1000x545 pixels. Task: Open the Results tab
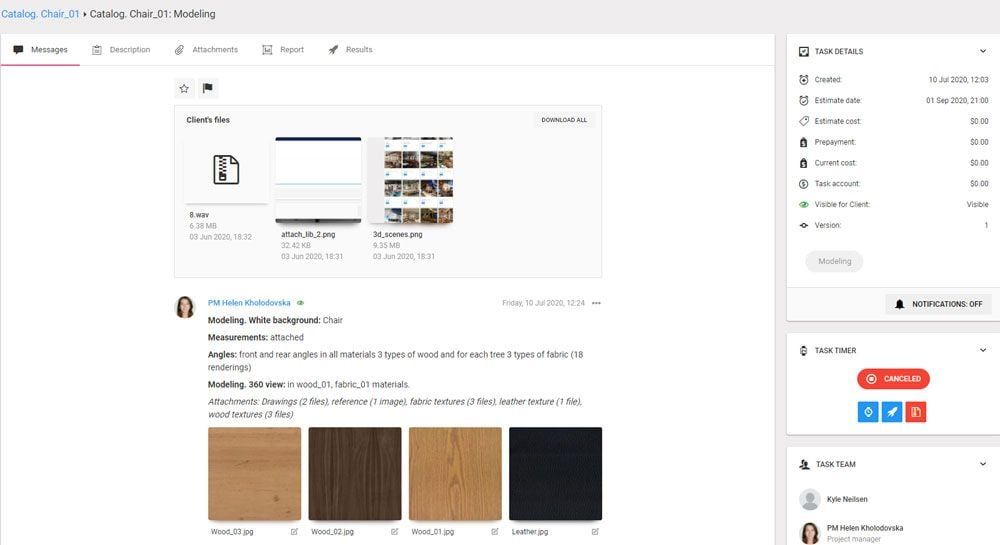coord(350,50)
